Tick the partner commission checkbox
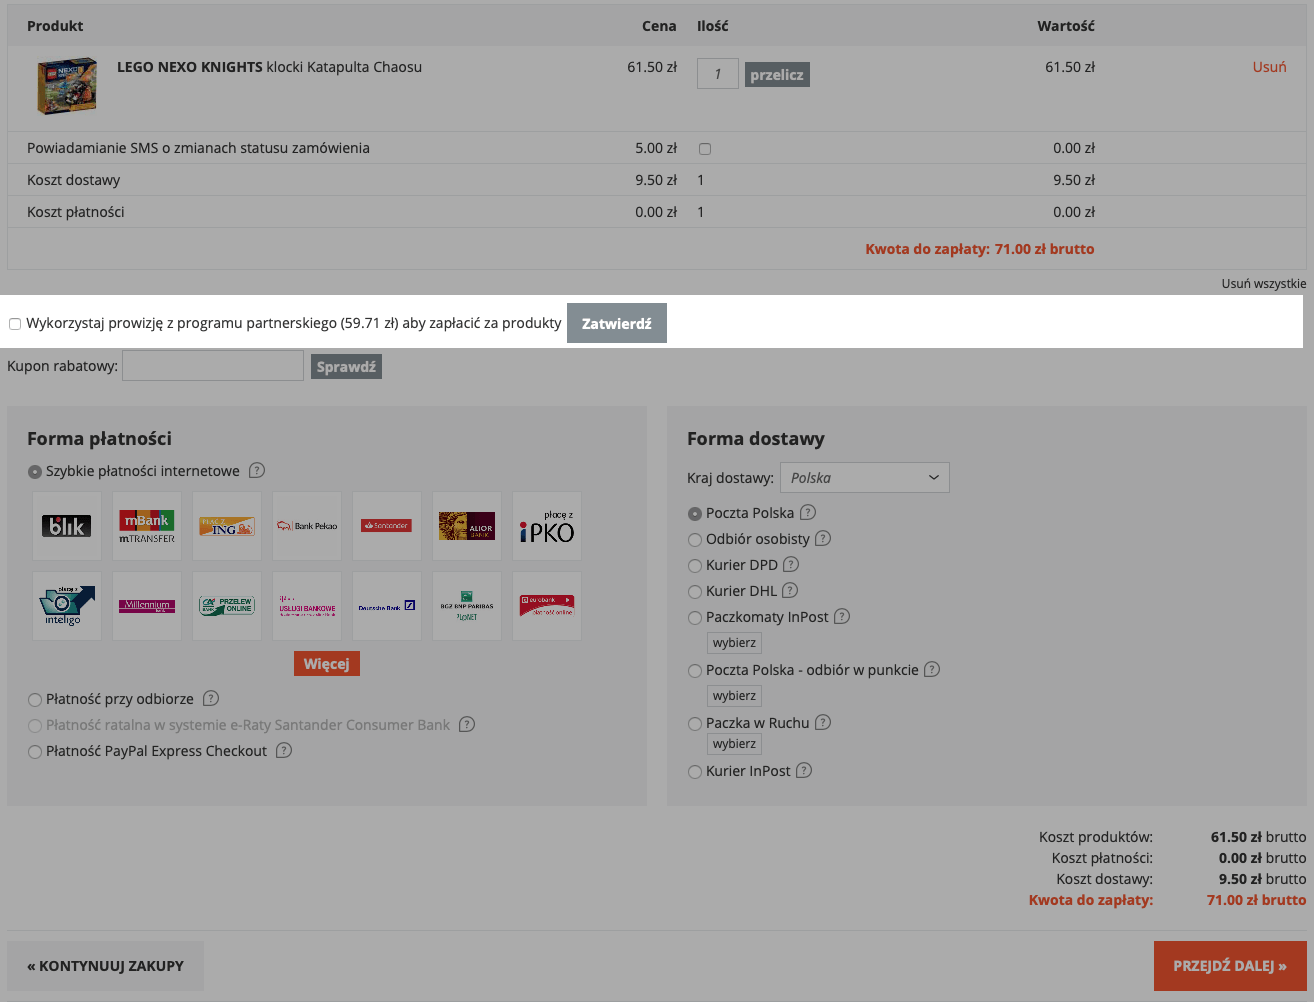The width and height of the screenshot is (1314, 1002). (15, 324)
